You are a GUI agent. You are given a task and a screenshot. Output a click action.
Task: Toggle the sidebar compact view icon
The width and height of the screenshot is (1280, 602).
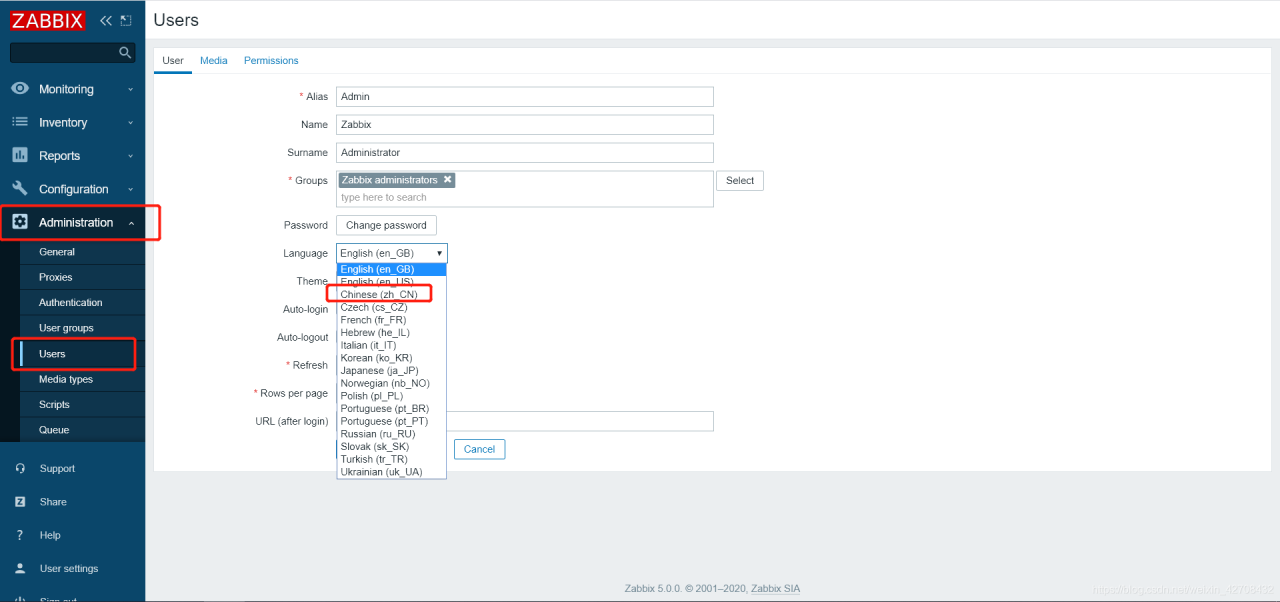(x=125, y=20)
